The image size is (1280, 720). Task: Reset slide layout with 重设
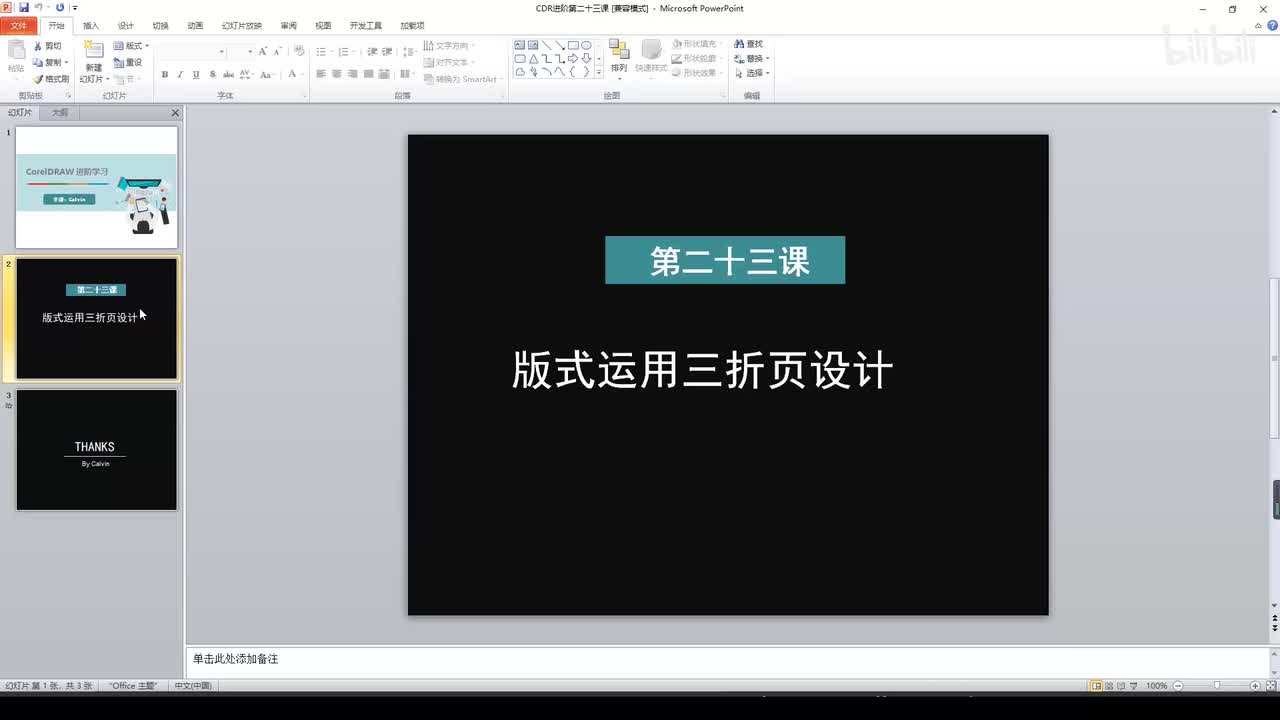[x=128, y=62]
